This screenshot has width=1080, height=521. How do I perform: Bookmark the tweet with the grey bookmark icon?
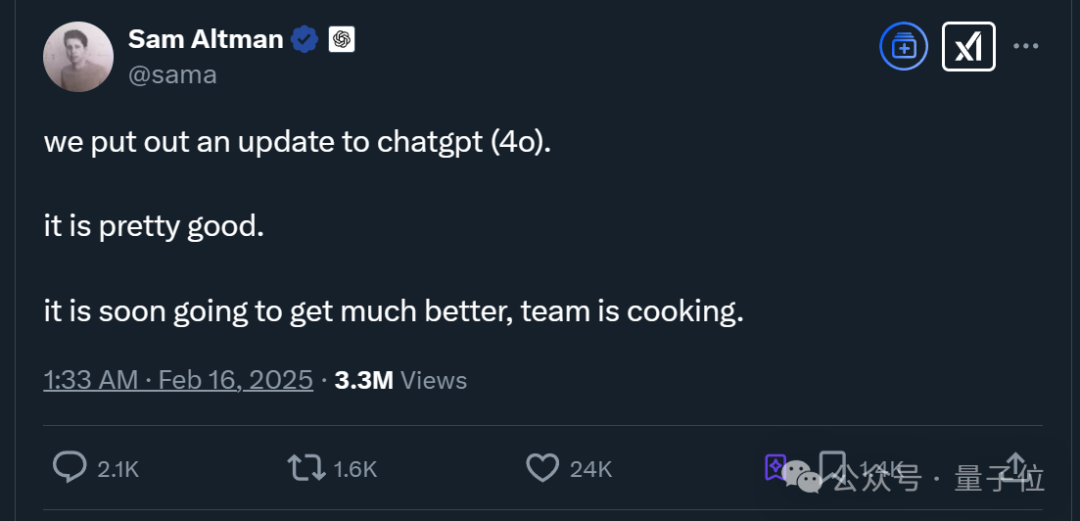pyautogui.click(x=831, y=467)
